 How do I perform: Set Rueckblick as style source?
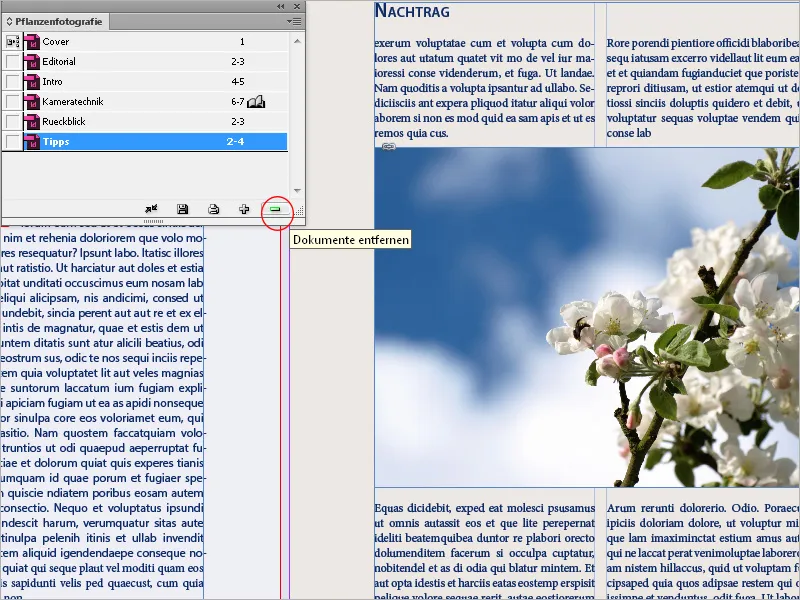tap(13, 121)
